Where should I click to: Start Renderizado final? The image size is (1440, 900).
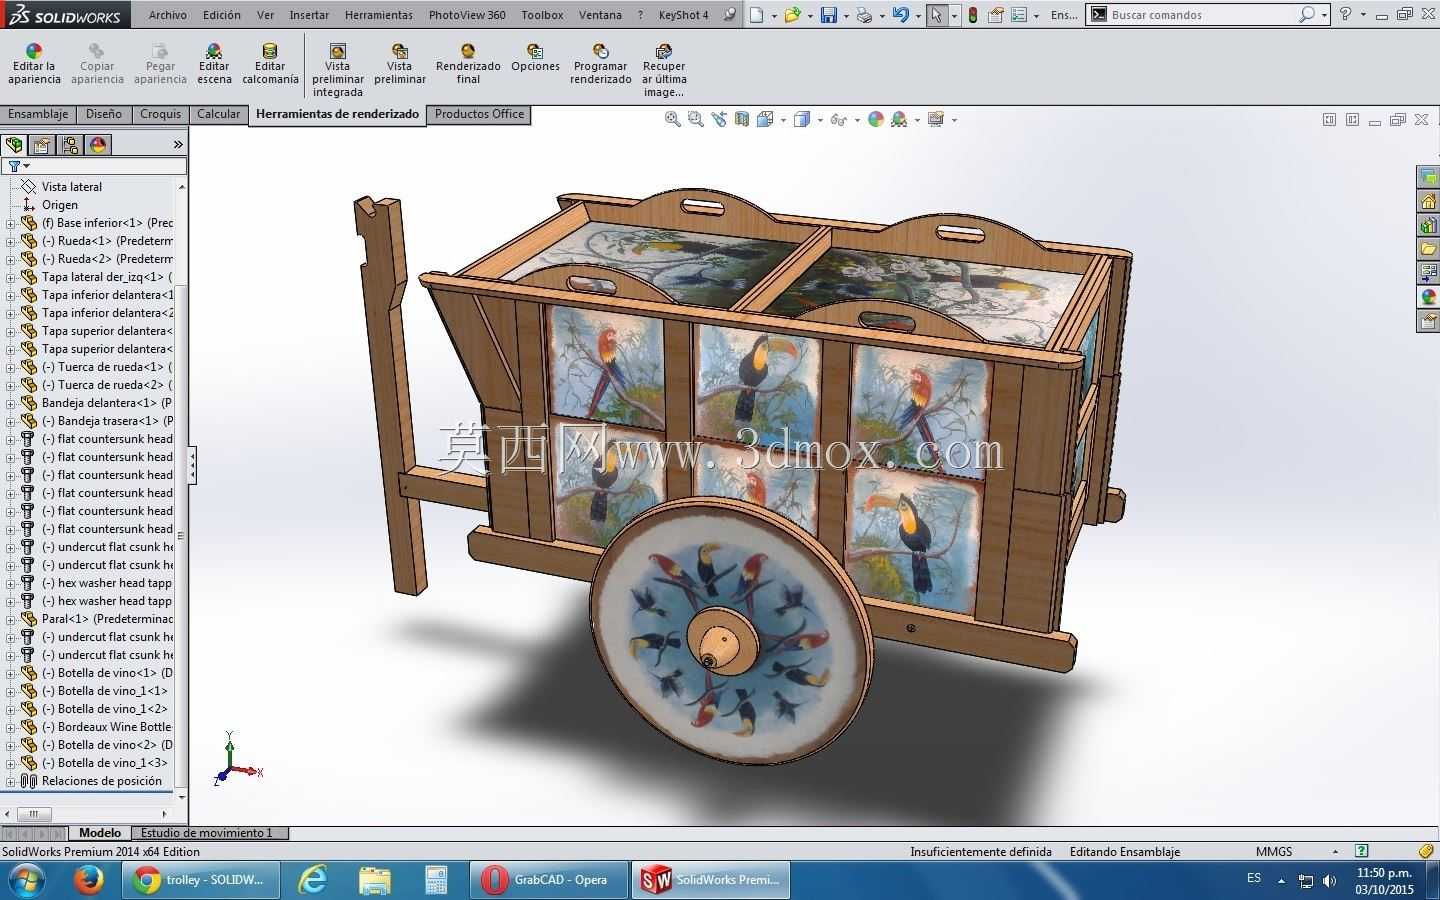point(468,64)
